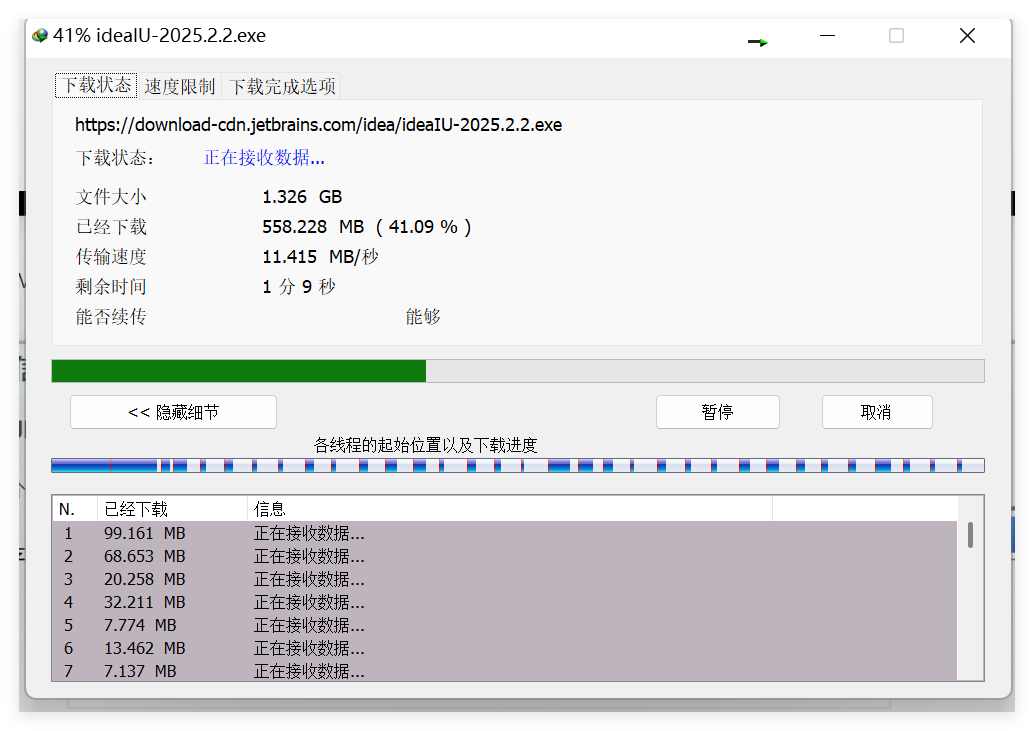Click the window title 41% ideaIU-2025.2.2.exe

[x=159, y=36]
